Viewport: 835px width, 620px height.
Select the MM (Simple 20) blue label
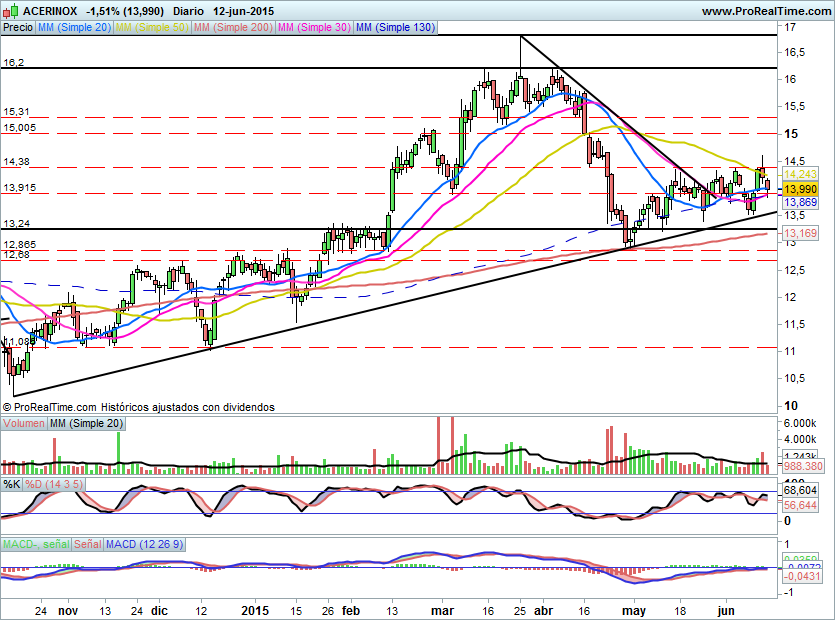(74, 28)
